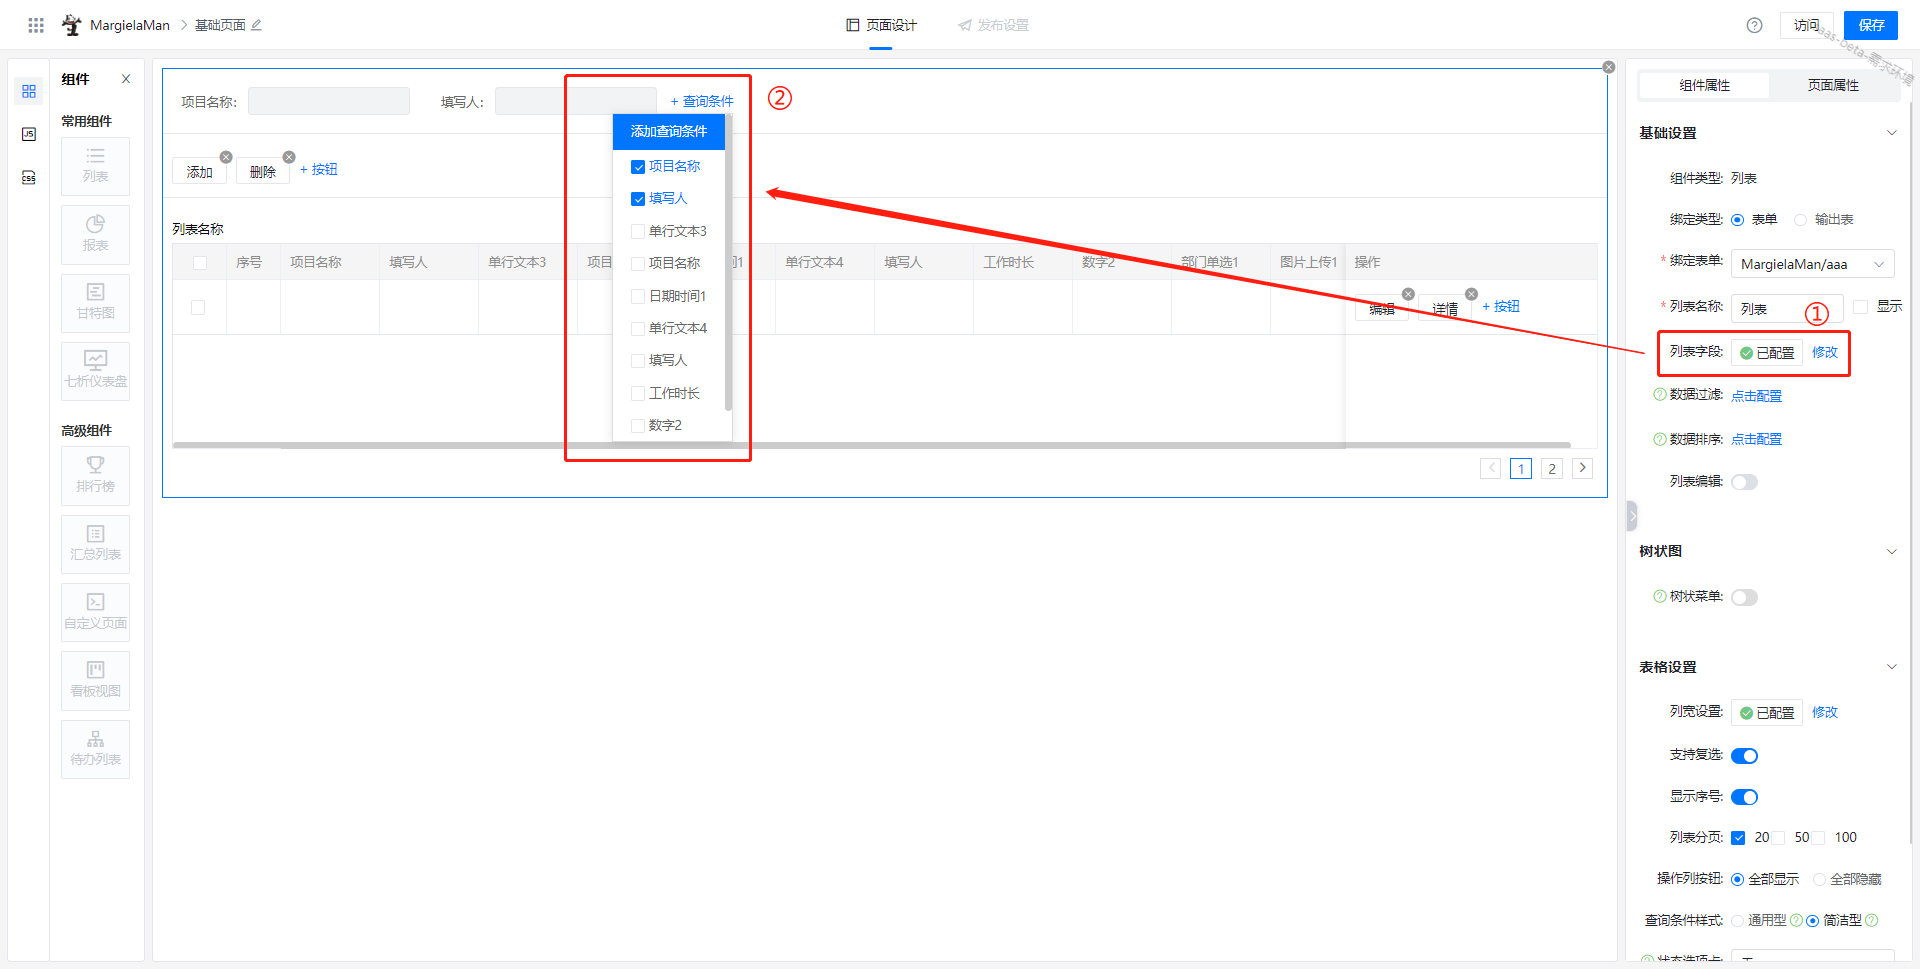Screen dimensions: 1920x969
Task: Pick the 待办列表 todo list component
Action: coord(95,748)
